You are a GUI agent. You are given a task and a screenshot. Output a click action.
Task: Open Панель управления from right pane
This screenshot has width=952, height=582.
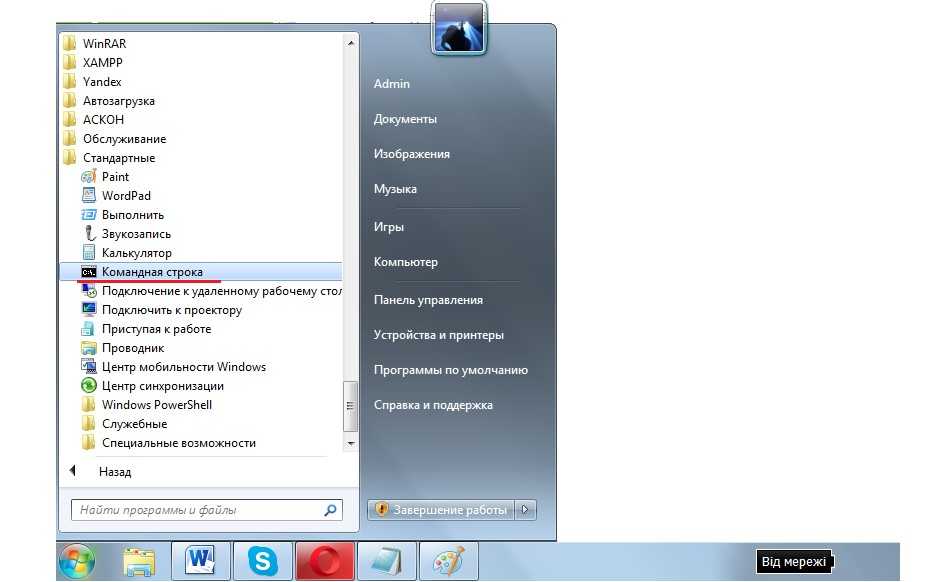(x=428, y=300)
